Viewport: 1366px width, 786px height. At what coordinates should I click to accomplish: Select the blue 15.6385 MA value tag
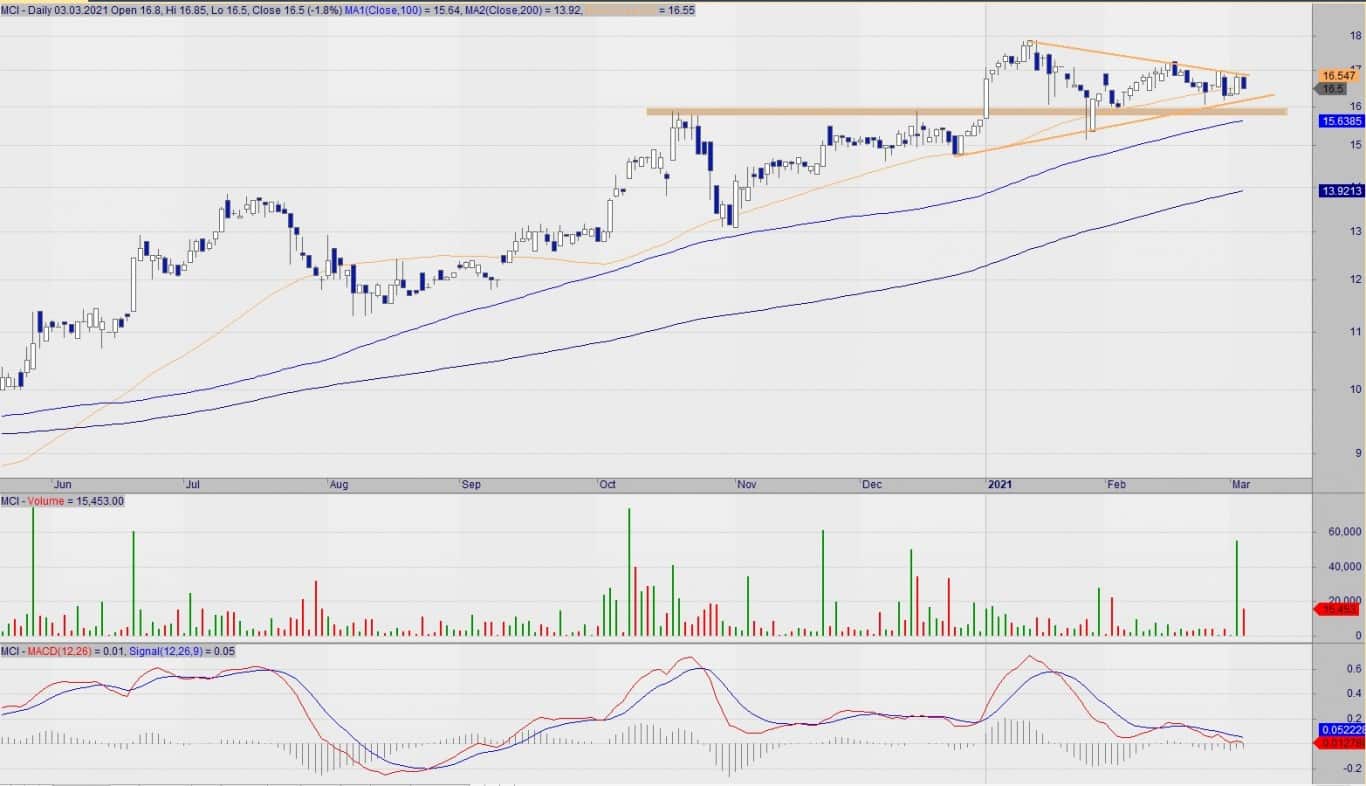1340,121
